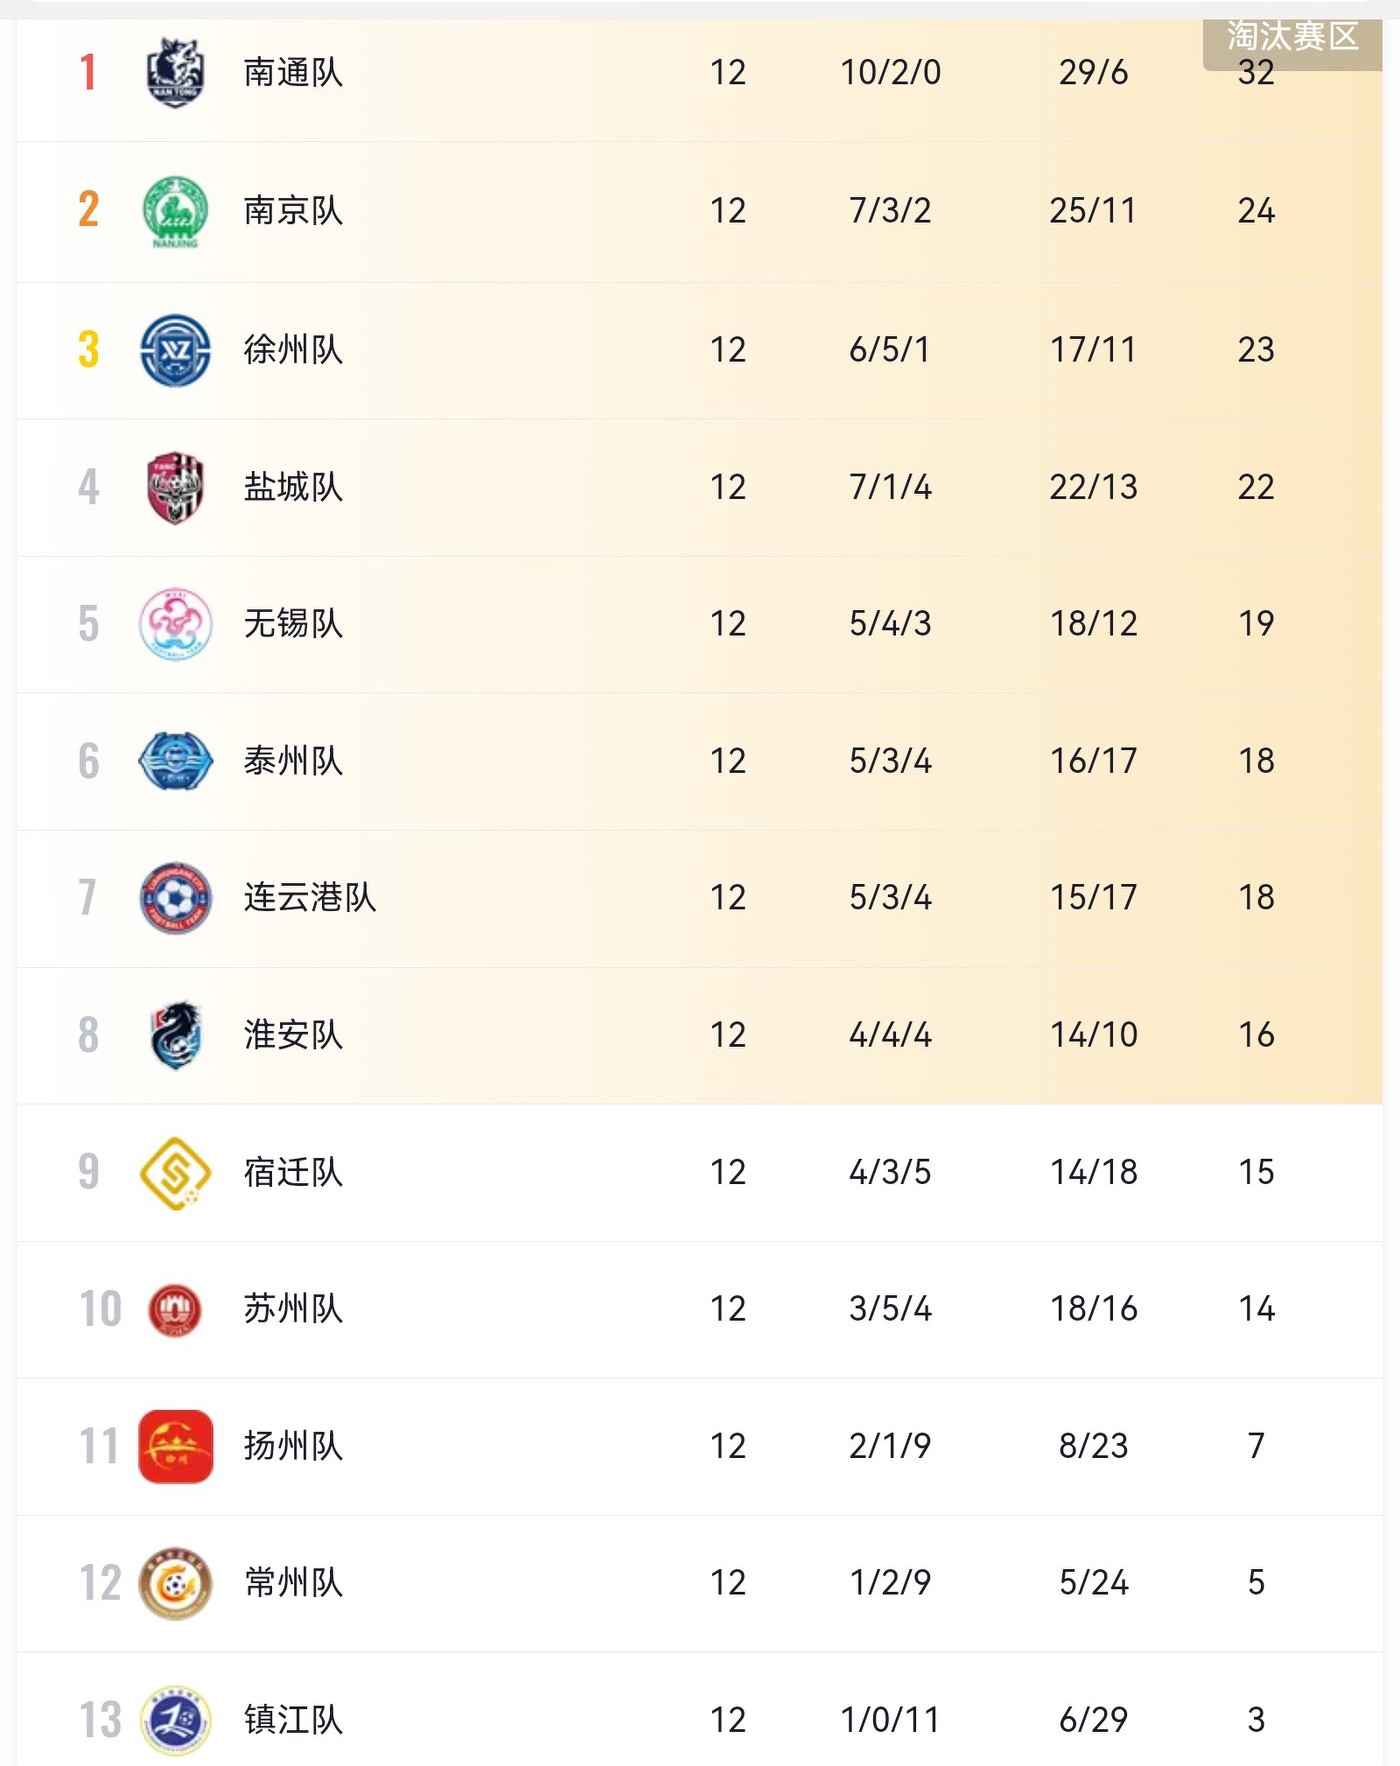The width and height of the screenshot is (1400, 1766).
Task: Click the 淘汰赛区 knockout zone label
Action: coord(1292,38)
